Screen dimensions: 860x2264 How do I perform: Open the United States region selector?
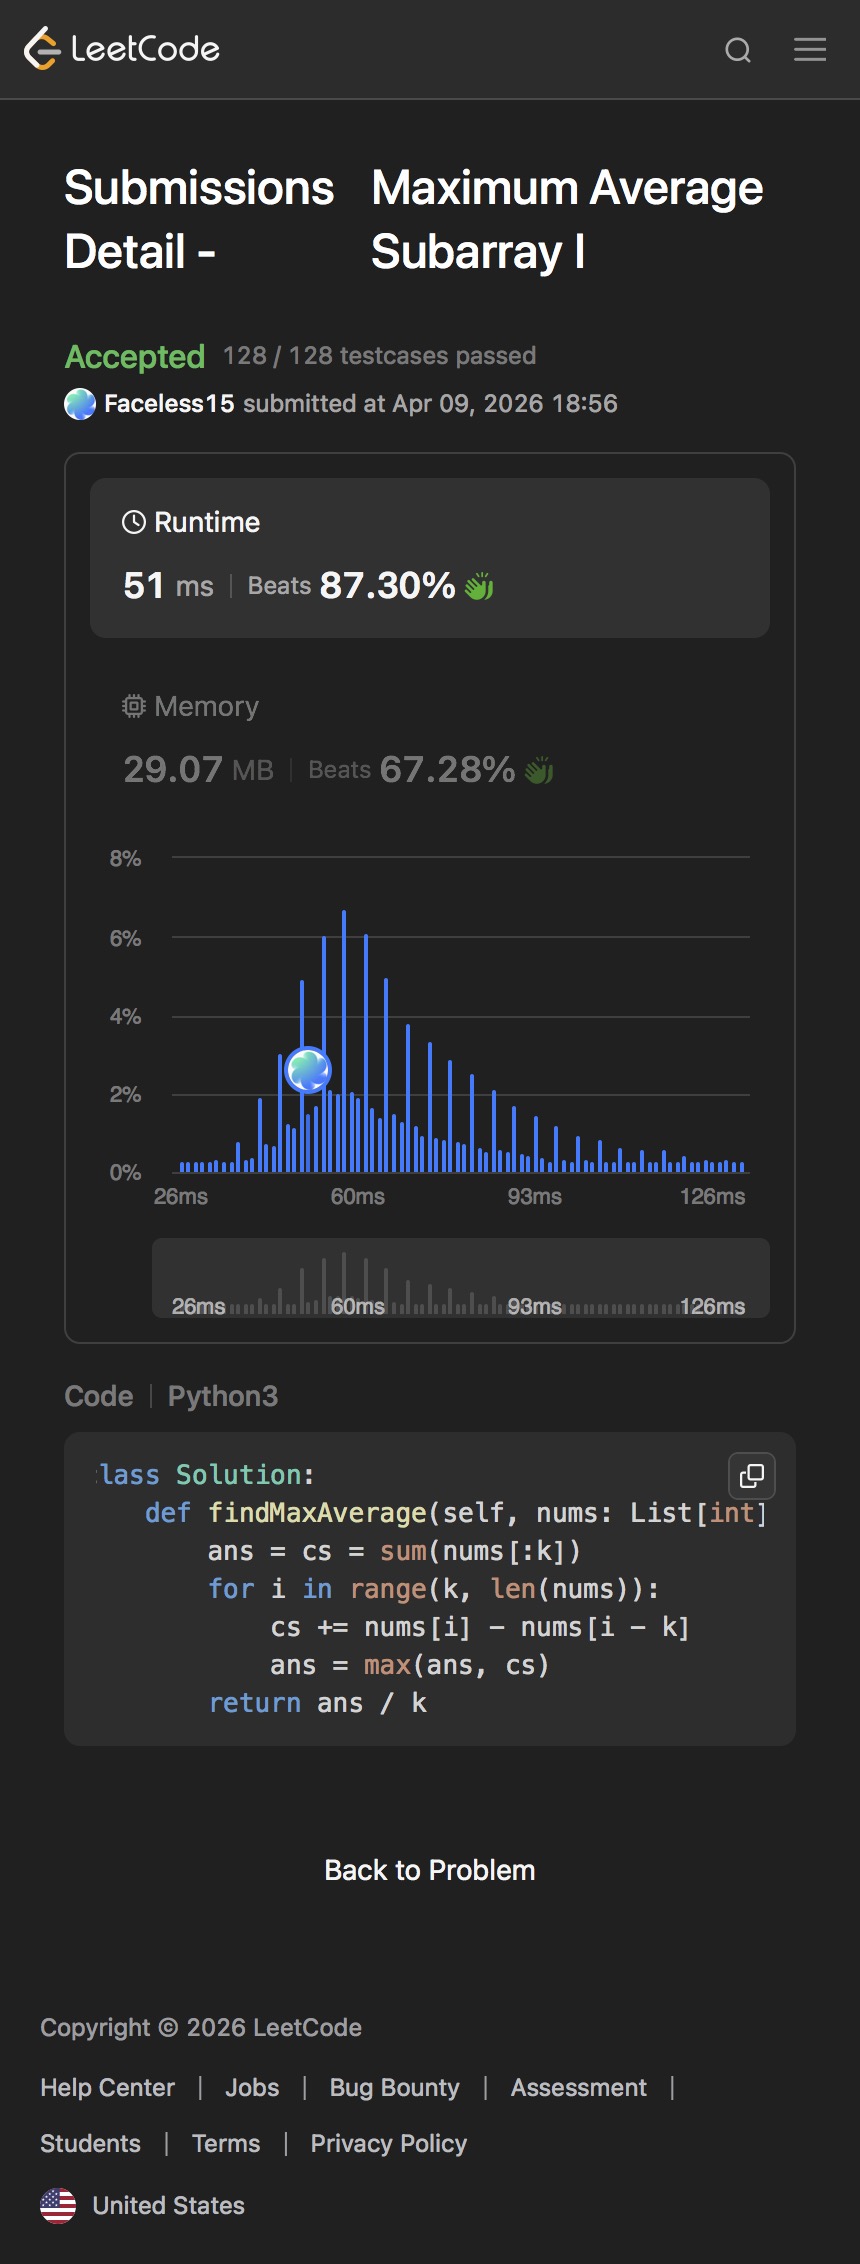(168, 2205)
